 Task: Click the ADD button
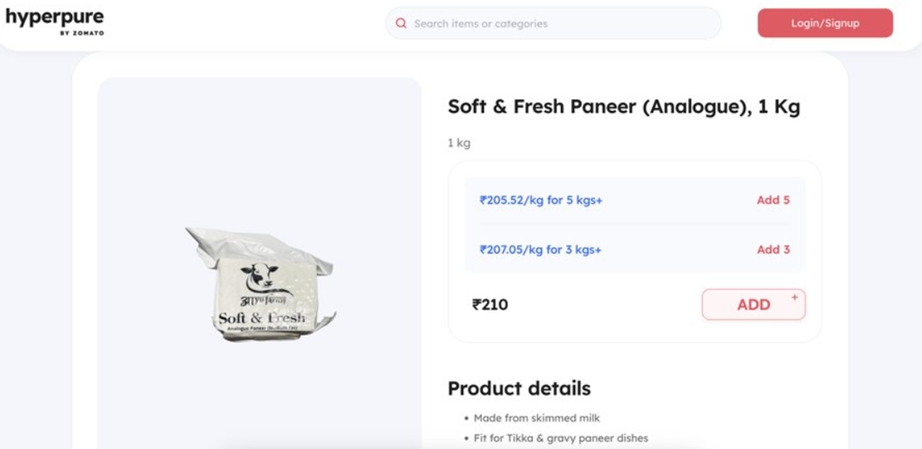[753, 305]
